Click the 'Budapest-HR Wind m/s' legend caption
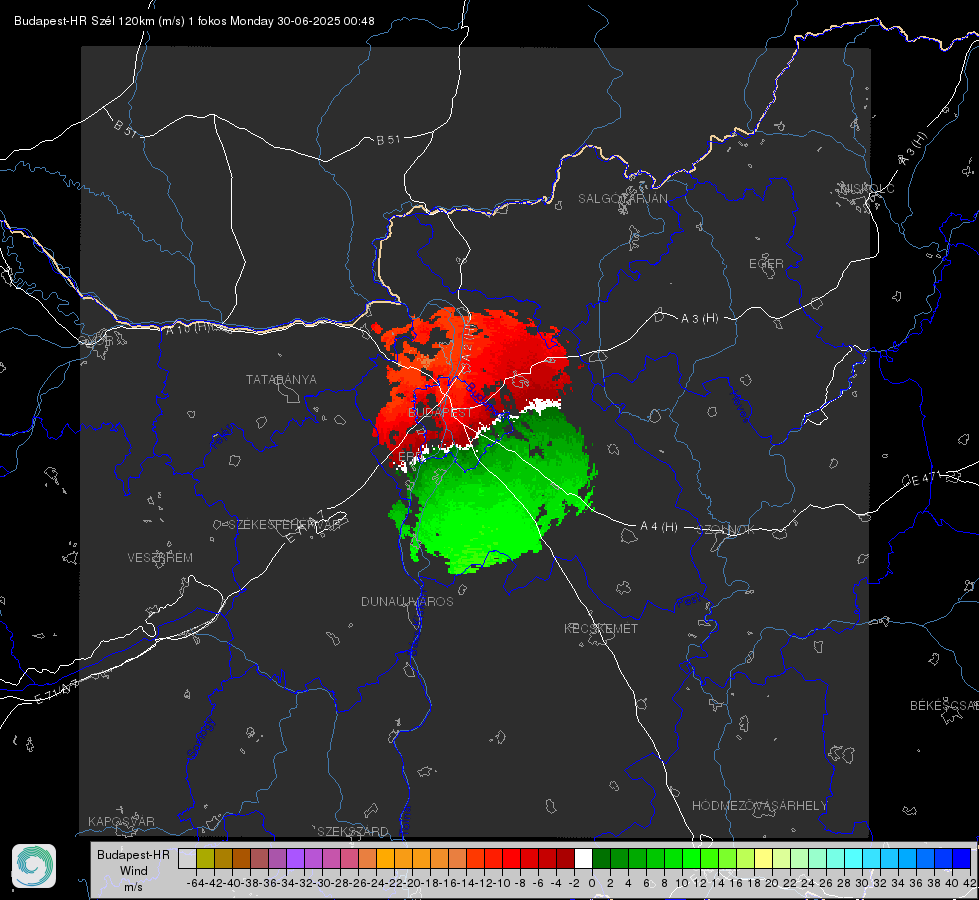 (x=133, y=871)
